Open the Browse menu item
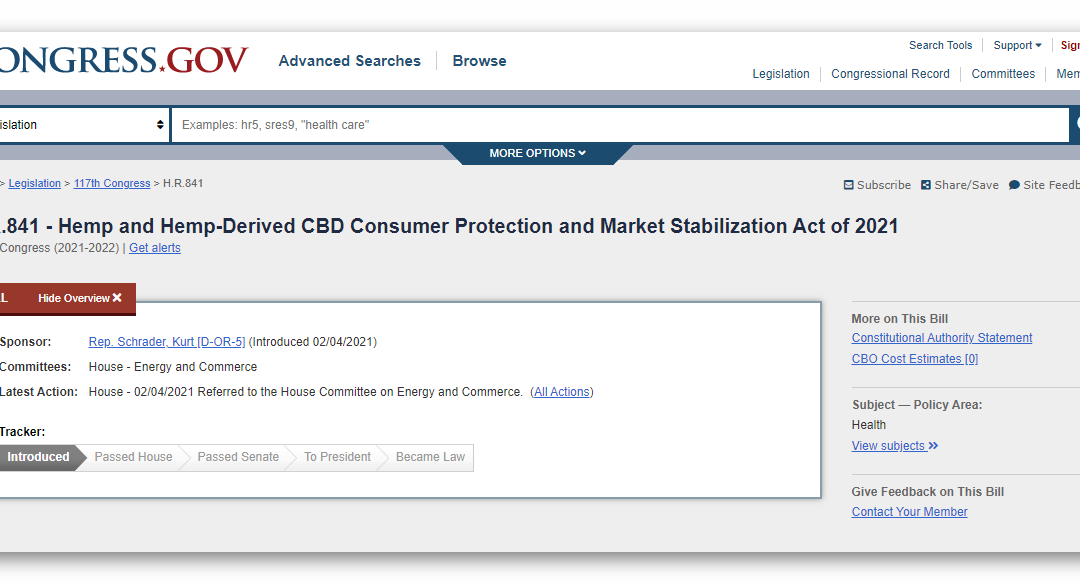 click(x=479, y=61)
